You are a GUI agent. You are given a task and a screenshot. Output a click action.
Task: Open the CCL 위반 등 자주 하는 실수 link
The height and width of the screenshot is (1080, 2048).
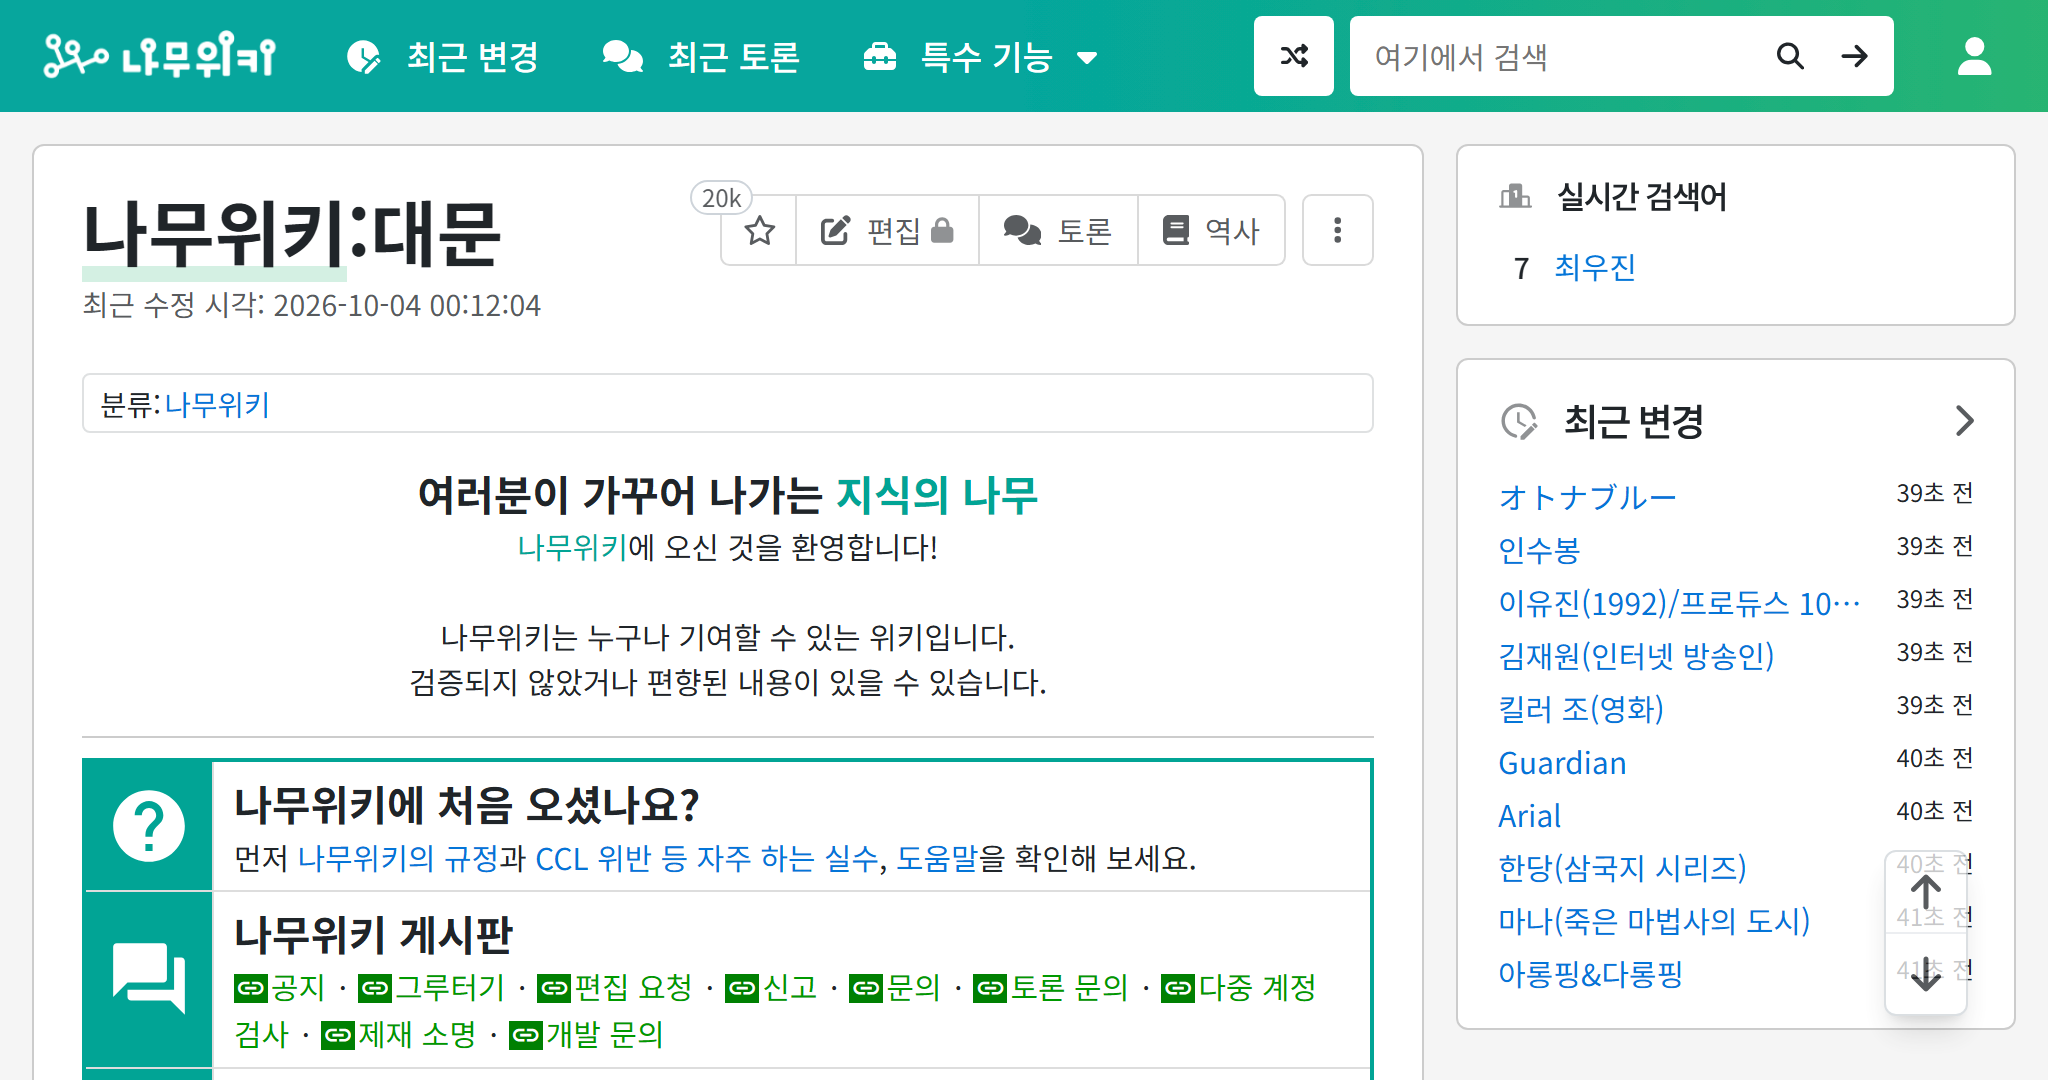point(707,858)
